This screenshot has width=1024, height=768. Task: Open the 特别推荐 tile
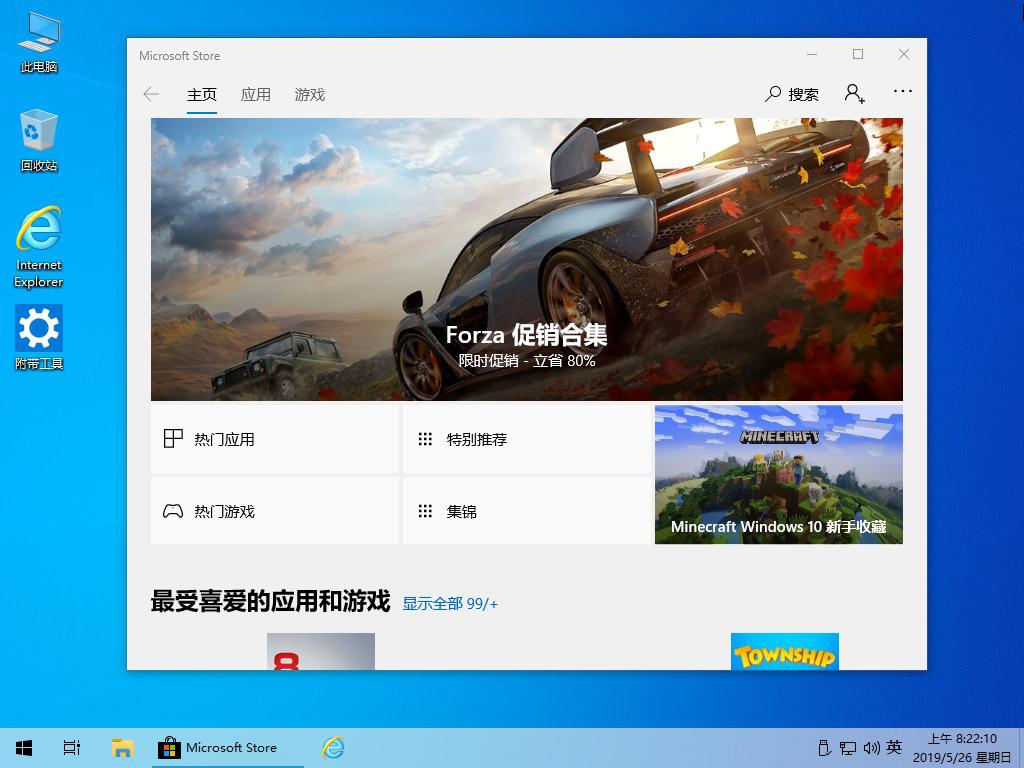[526, 439]
